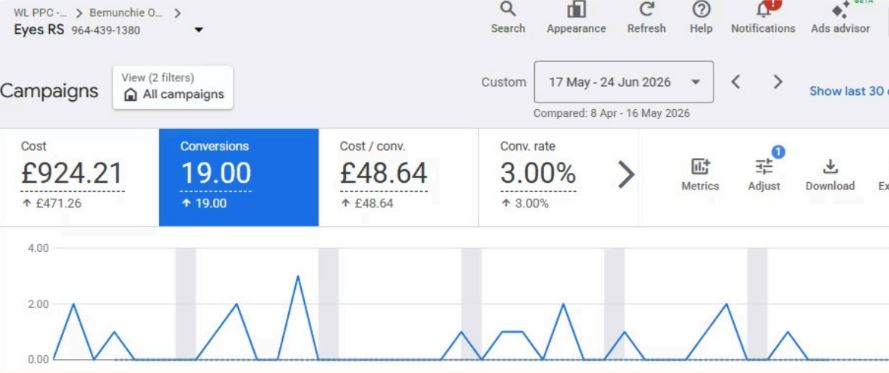
Task: Open the Help question mark icon
Action: [701, 10]
